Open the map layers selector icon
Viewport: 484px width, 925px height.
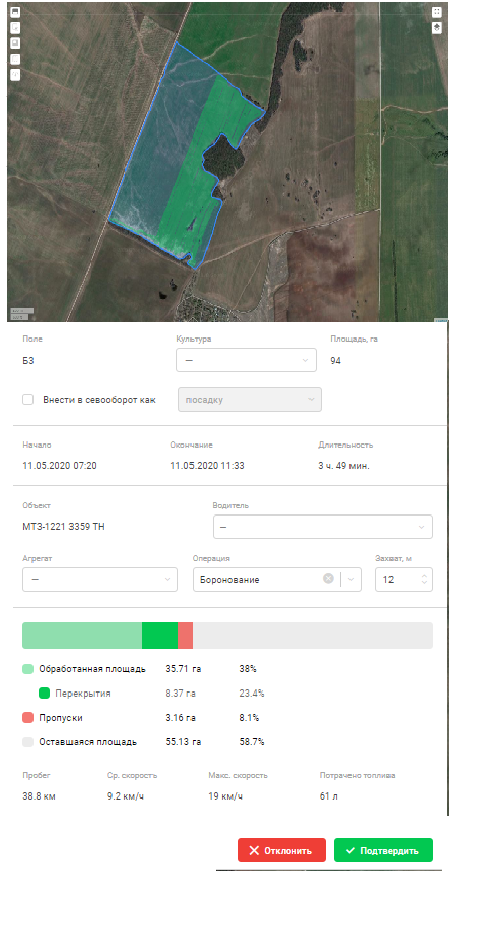tap(437, 28)
